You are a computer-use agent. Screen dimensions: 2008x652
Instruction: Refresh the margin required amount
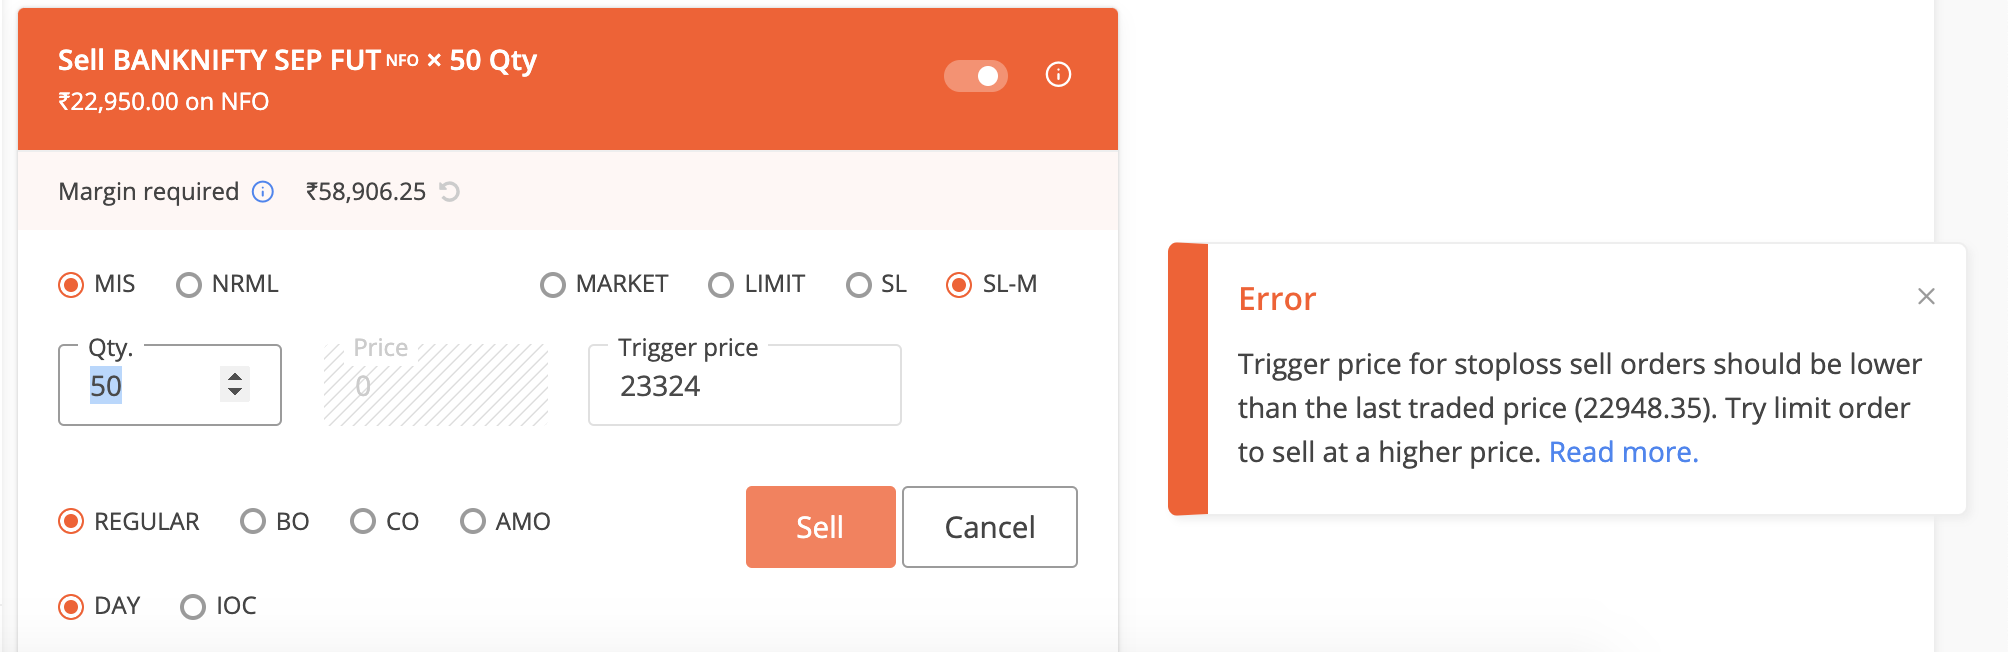click(x=450, y=192)
